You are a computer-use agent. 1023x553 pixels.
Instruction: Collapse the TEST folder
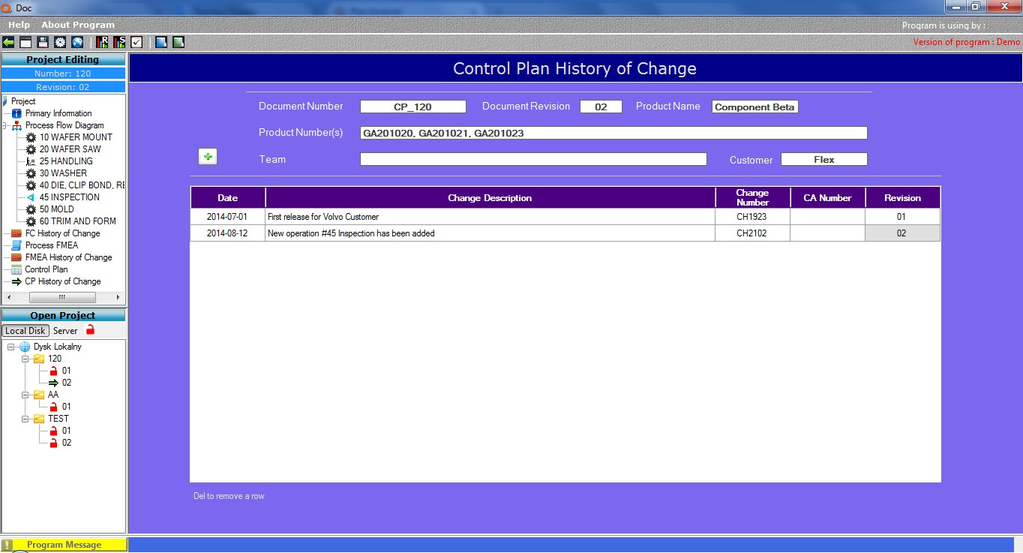coord(25,419)
